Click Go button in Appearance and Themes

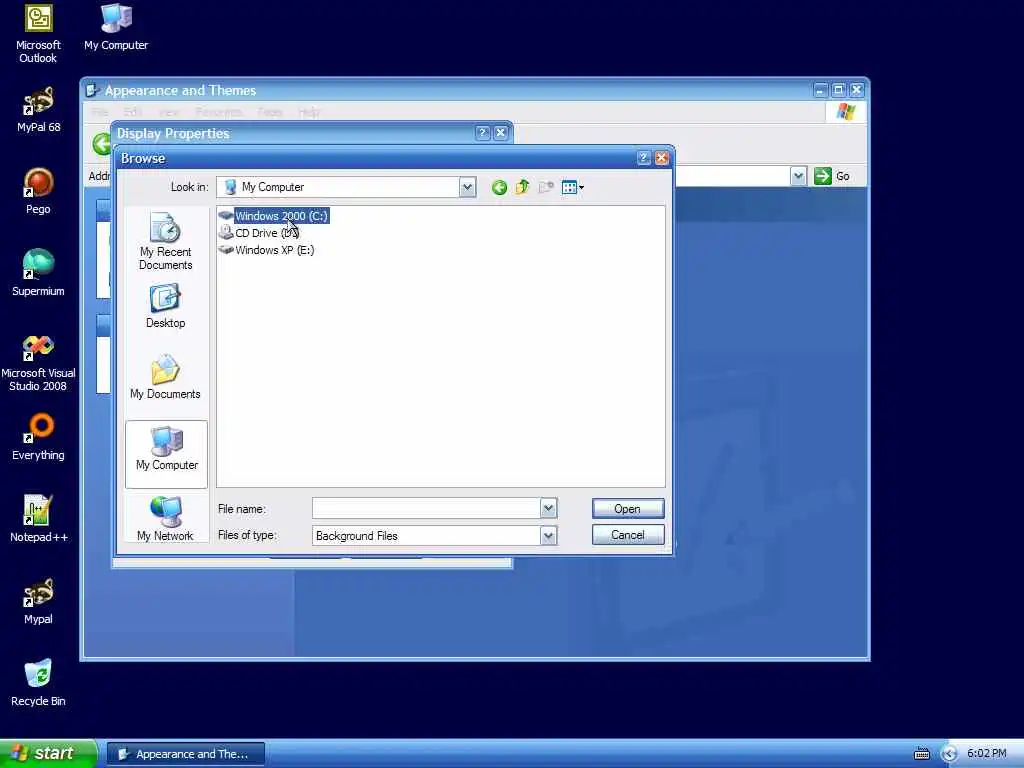pyautogui.click(x=832, y=176)
